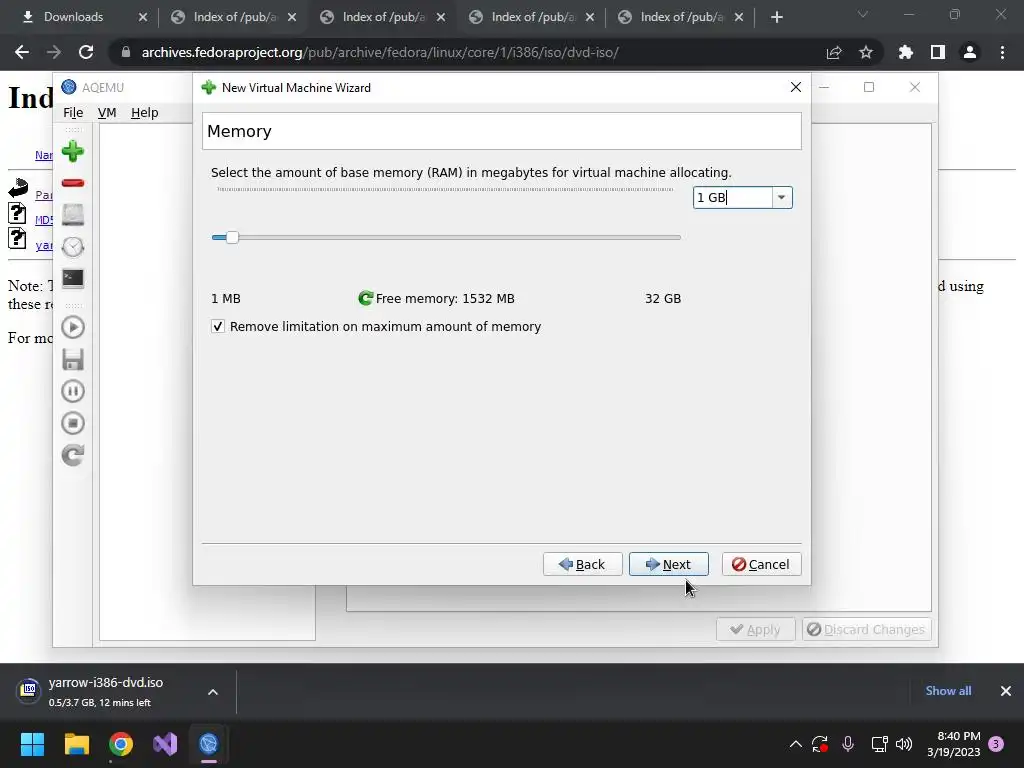Open Chrome profile icon
This screenshot has height=768, width=1024.
[x=970, y=52]
